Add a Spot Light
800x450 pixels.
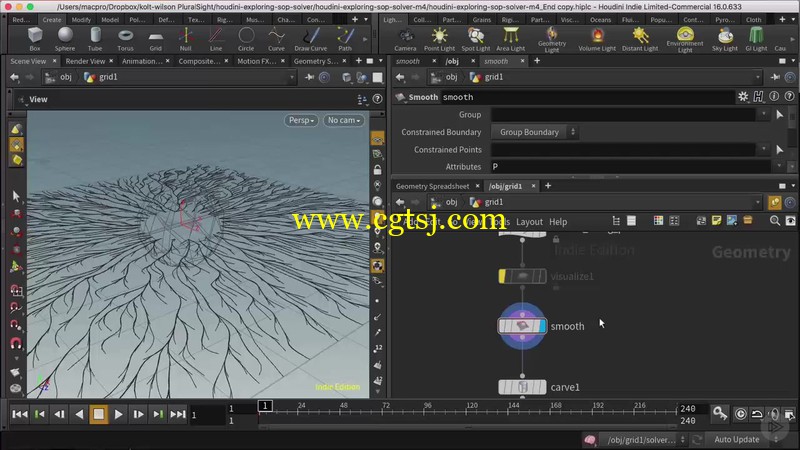point(476,39)
